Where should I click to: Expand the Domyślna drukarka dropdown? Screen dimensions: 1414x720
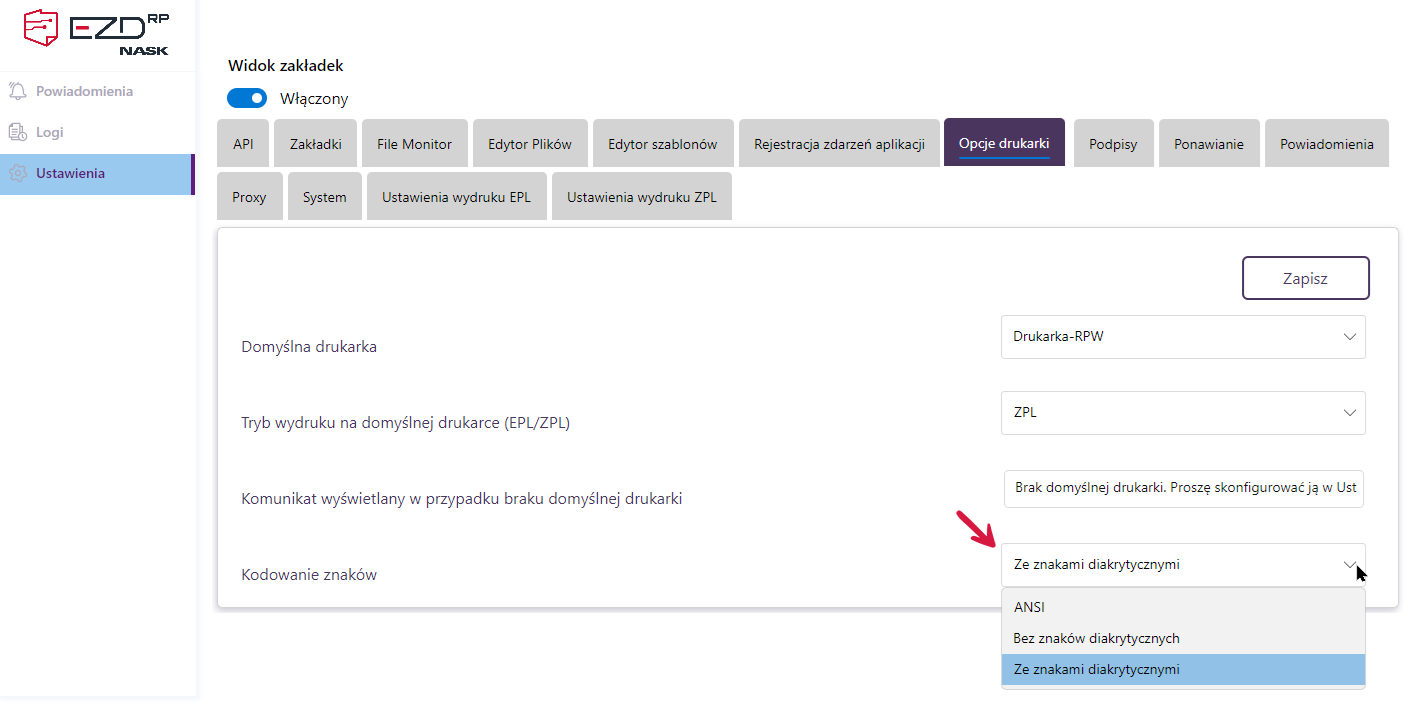coord(1182,337)
